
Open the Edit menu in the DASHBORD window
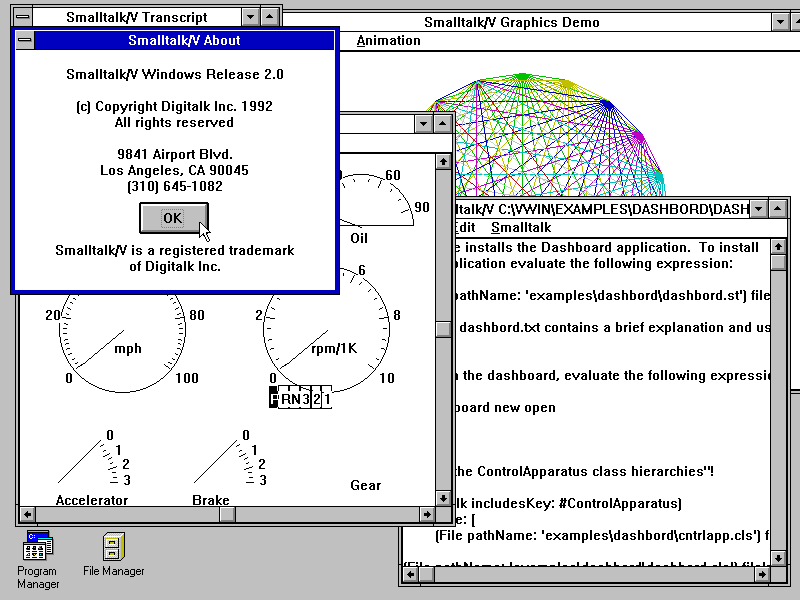(x=465, y=228)
